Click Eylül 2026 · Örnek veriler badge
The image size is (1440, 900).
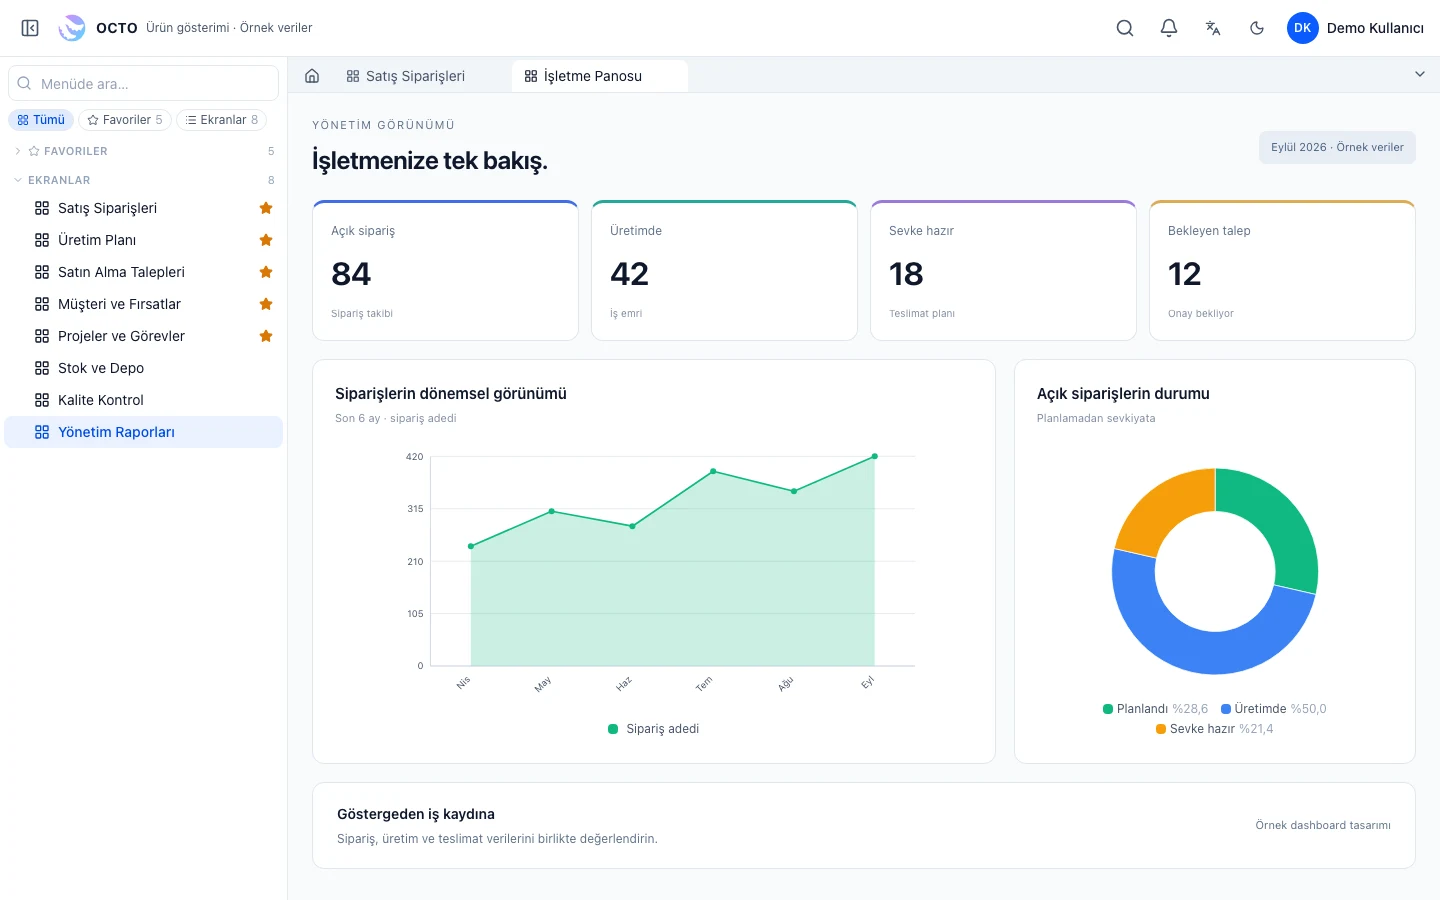pos(1337,147)
